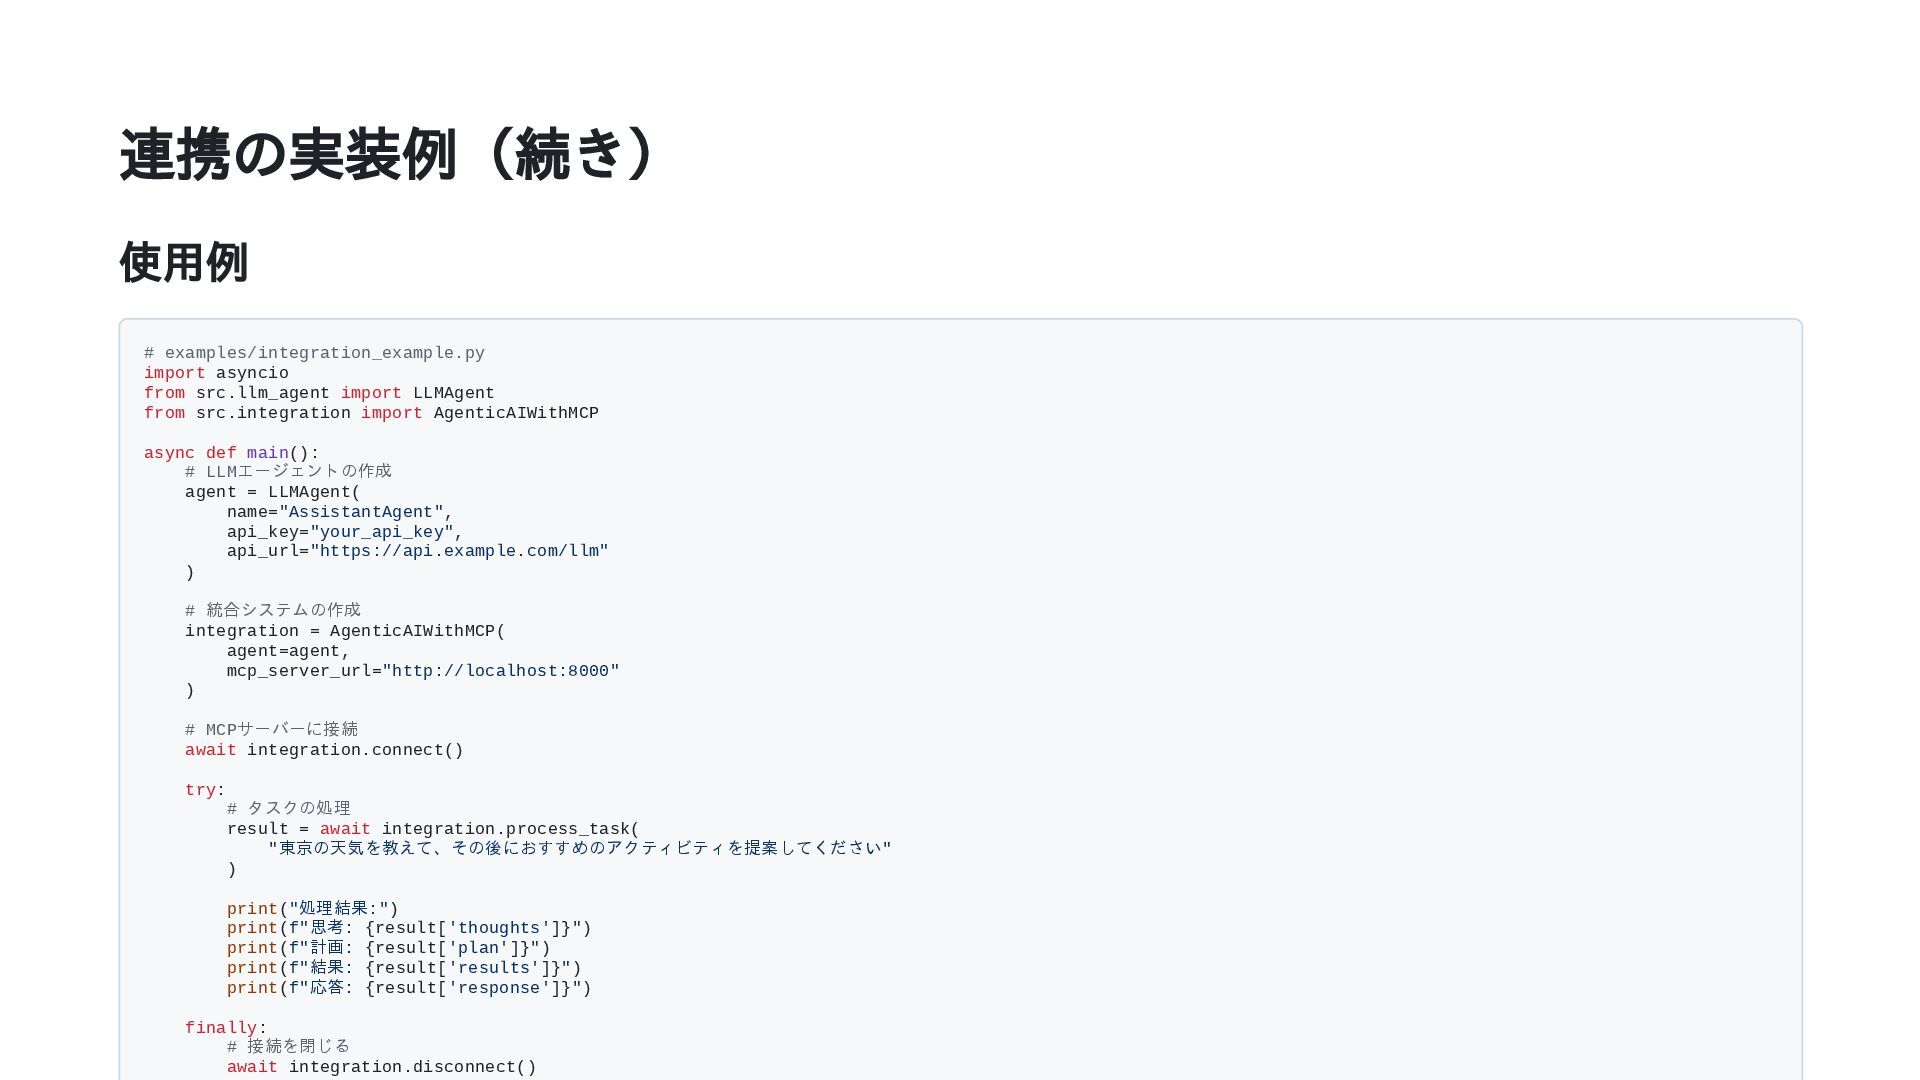Click the slide title 連携の実装例（続き）

point(390,155)
